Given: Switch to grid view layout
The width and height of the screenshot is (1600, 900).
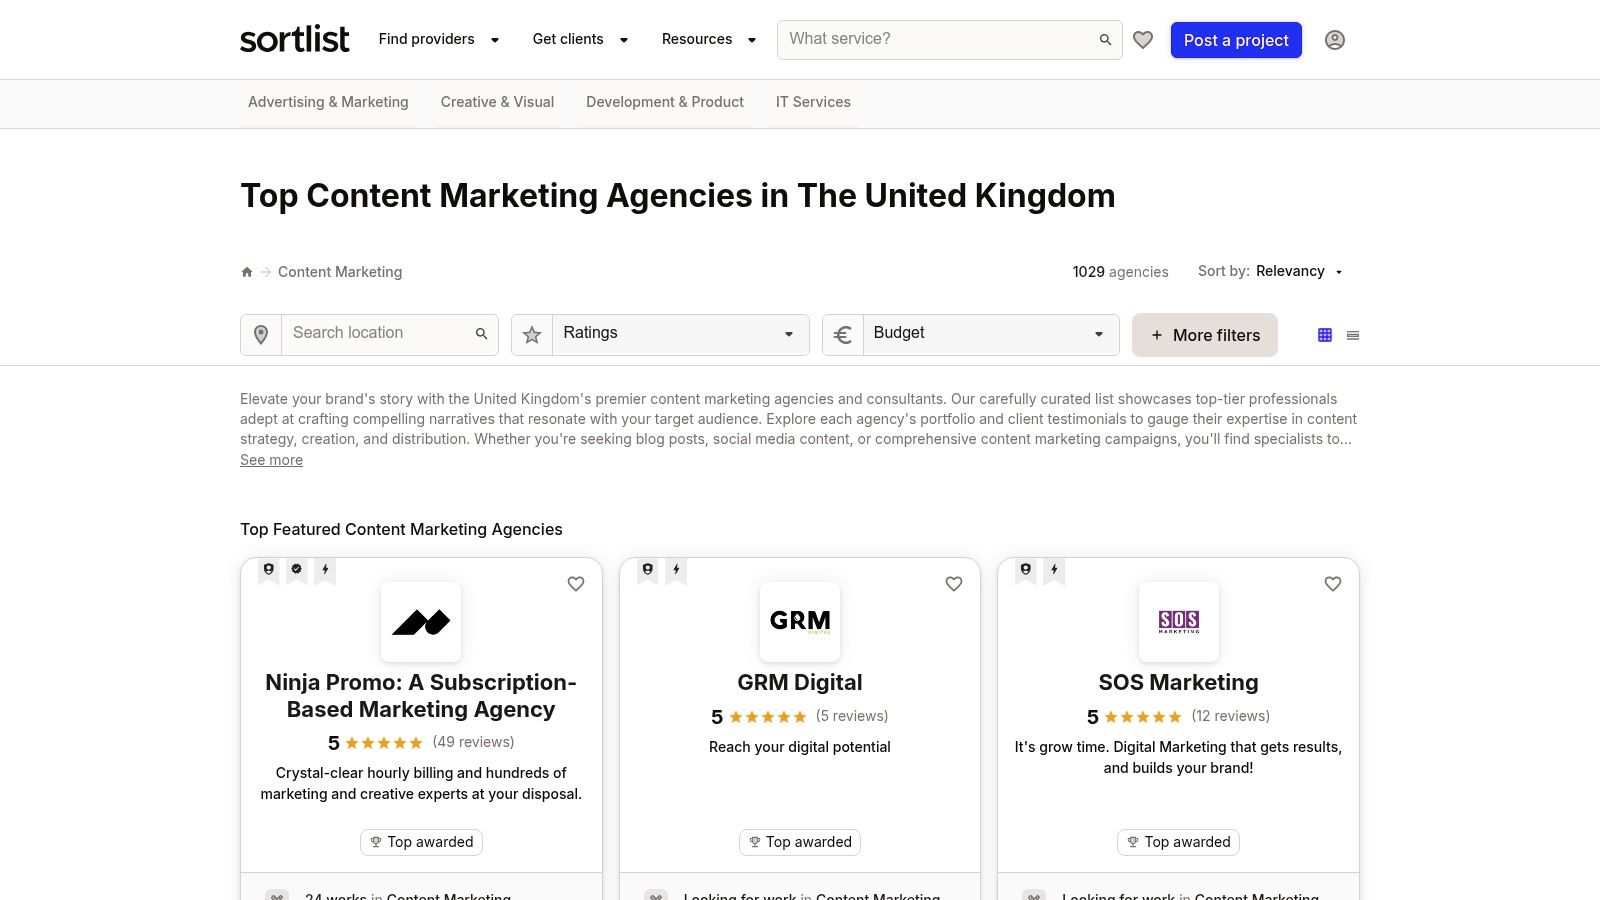Looking at the screenshot, I should [1325, 335].
